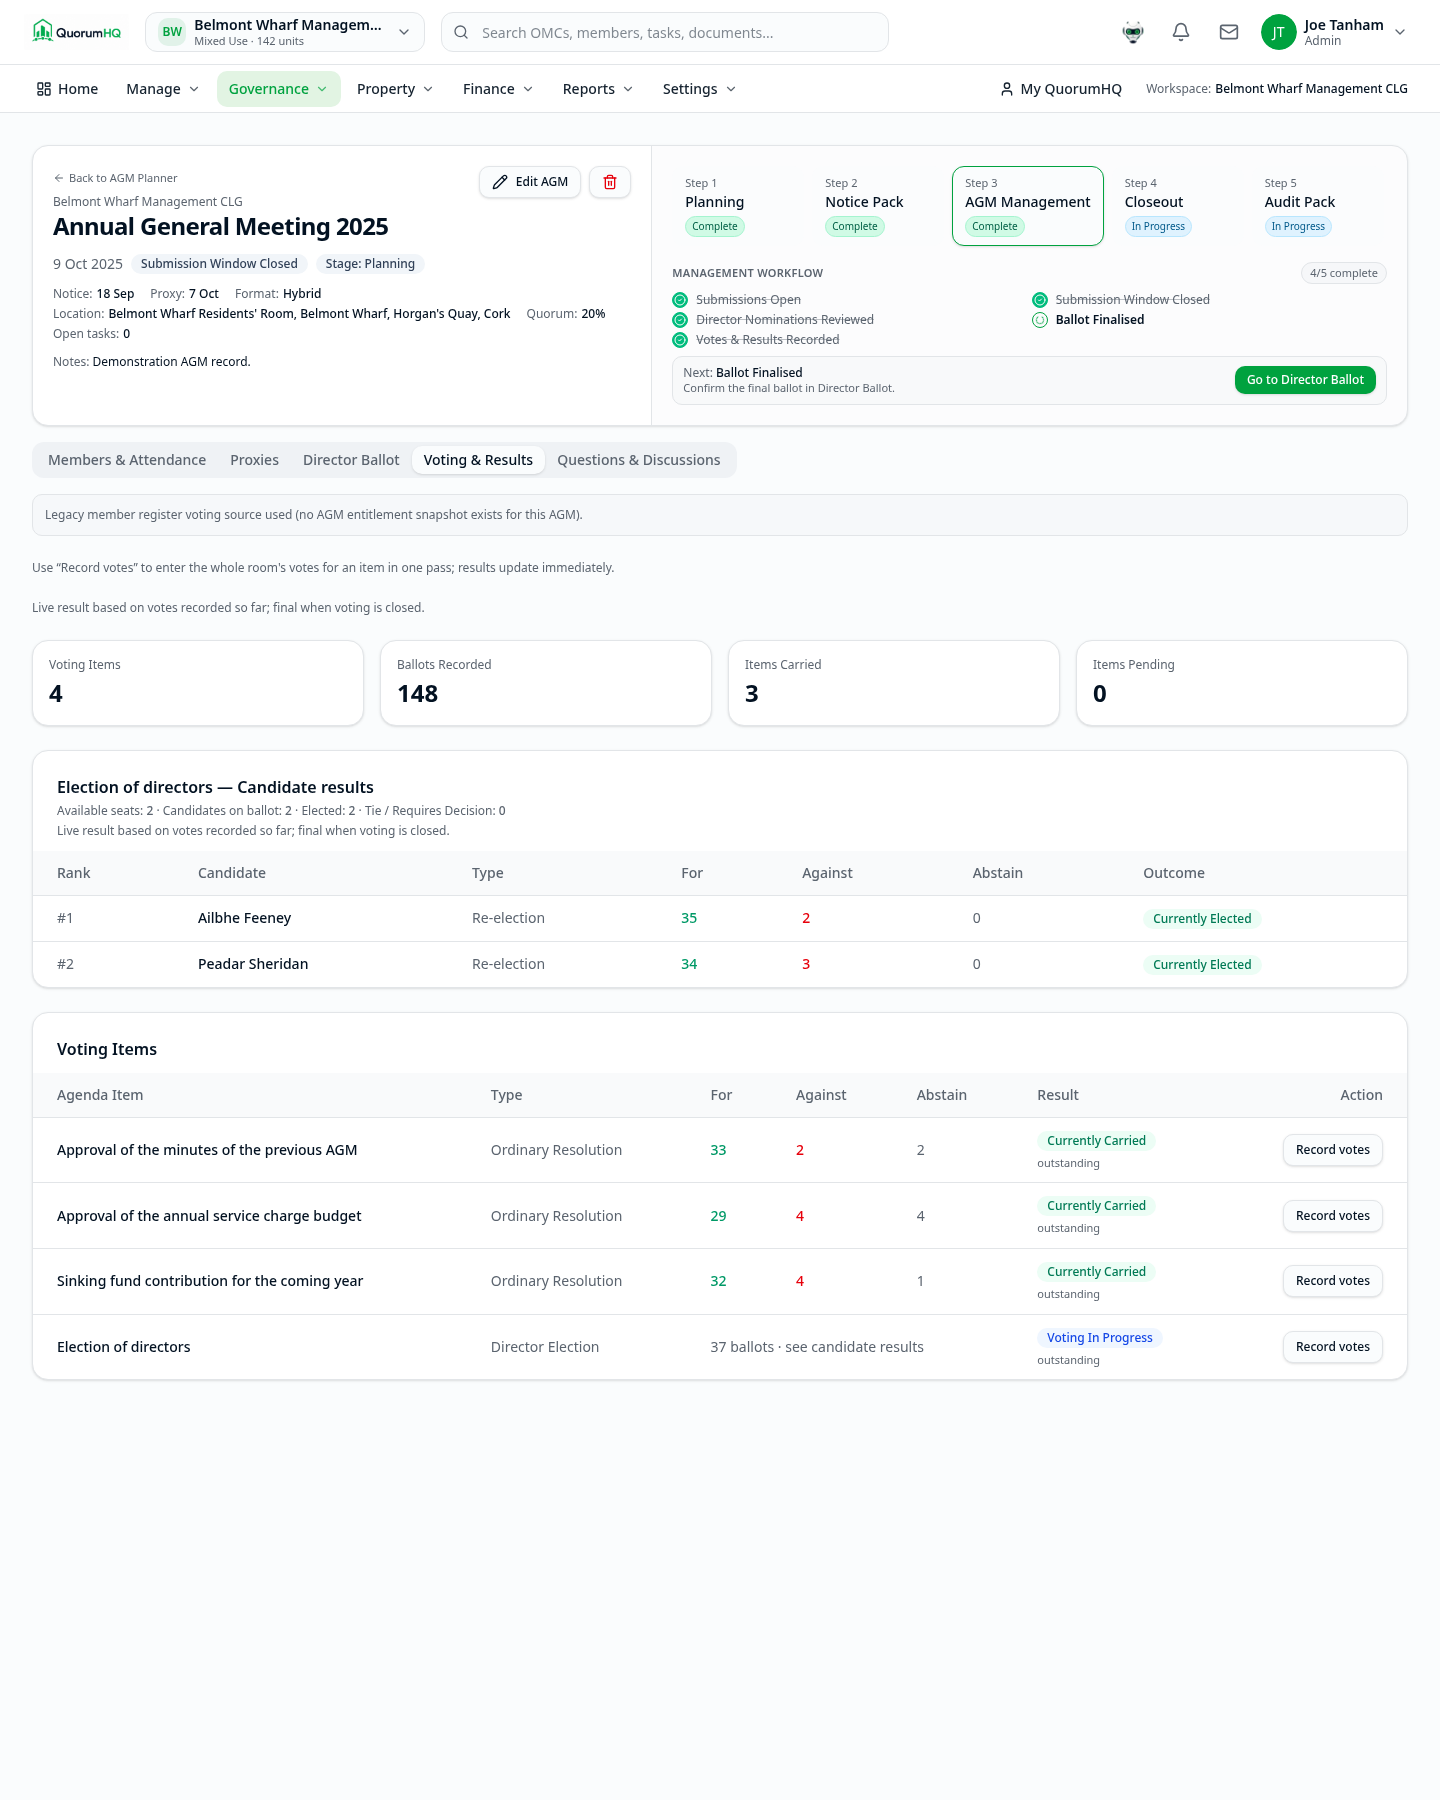Viewport: 1440px width, 1800px height.
Task: Open the Settings dropdown menu
Action: point(699,89)
